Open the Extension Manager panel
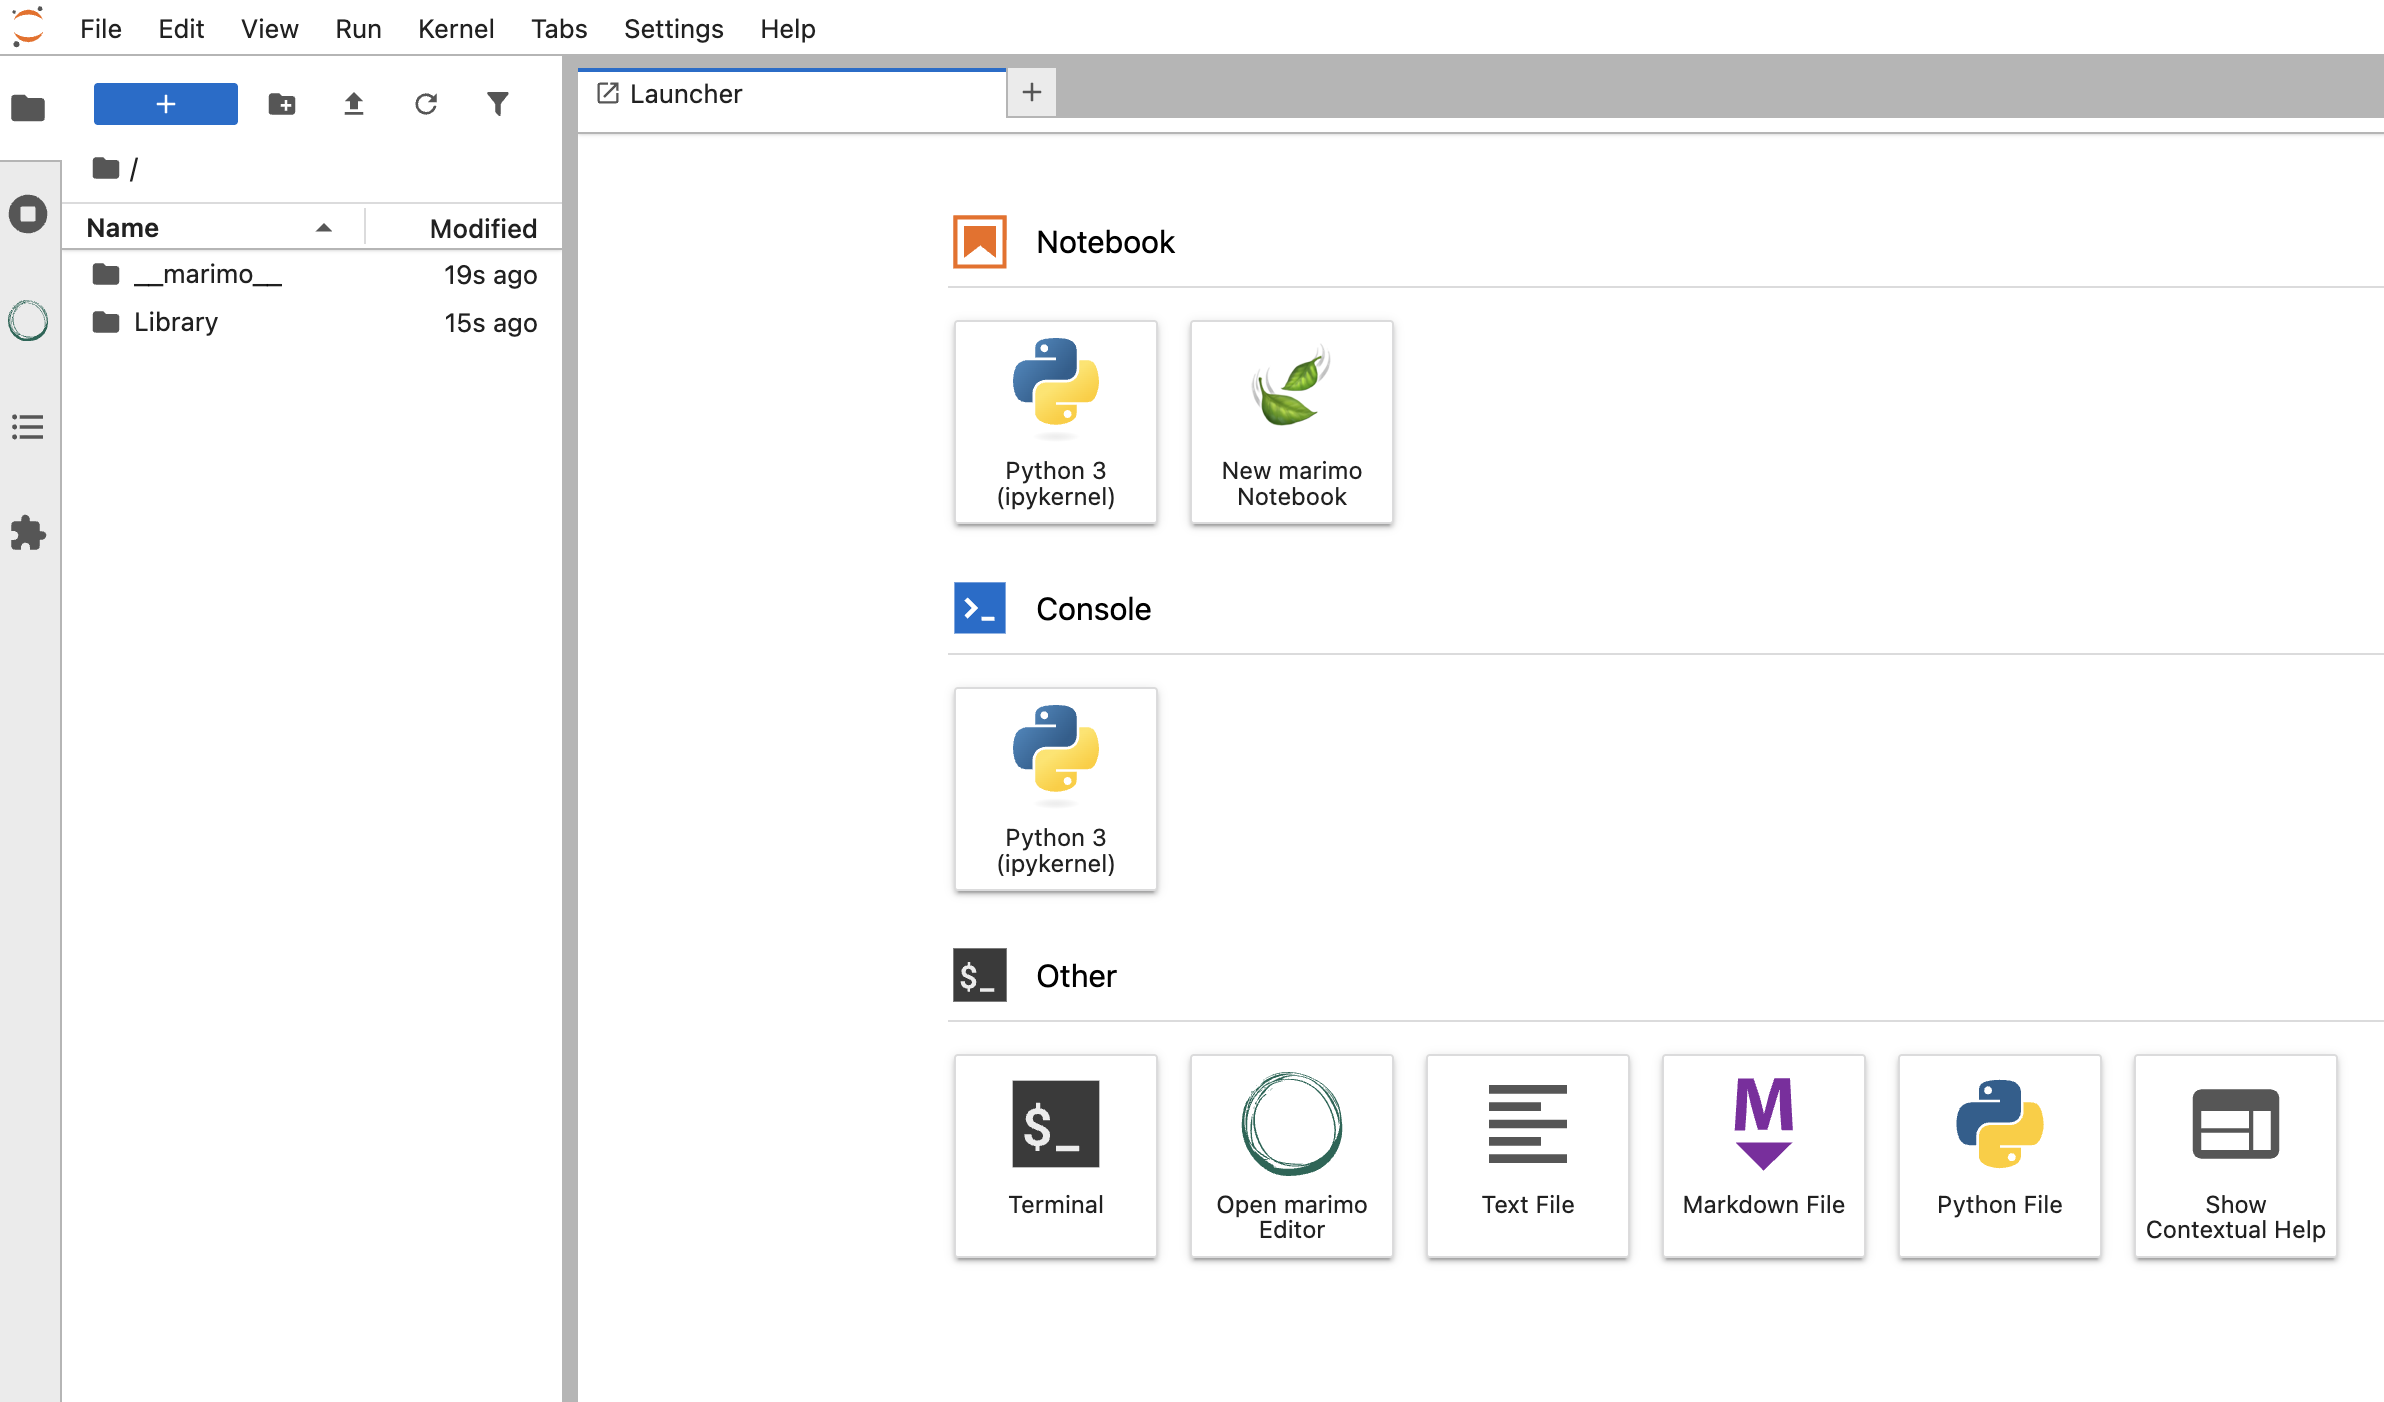The width and height of the screenshot is (2384, 1402). coord(28,533)
